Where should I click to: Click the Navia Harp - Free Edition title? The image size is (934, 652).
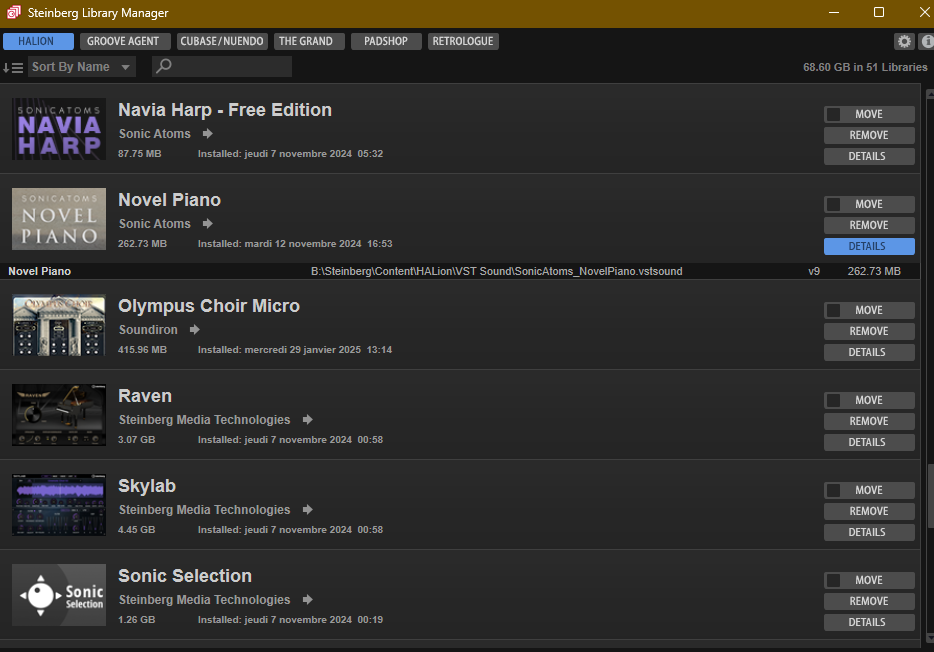pyautogui.click(x=225, y=110)
